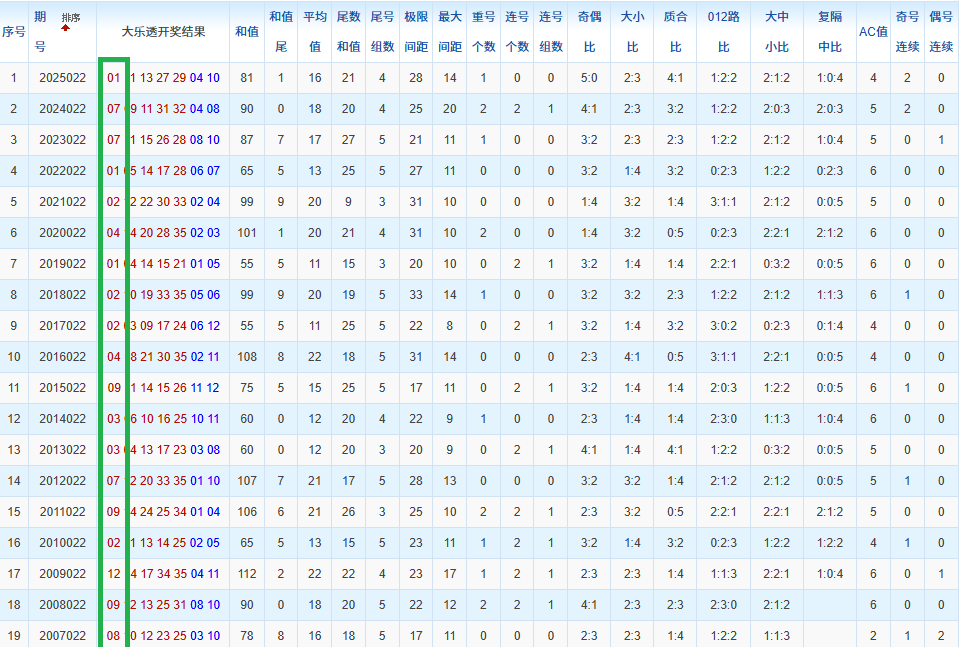
Task: Select period number 2012022
Action: click(x=63, y=480)
